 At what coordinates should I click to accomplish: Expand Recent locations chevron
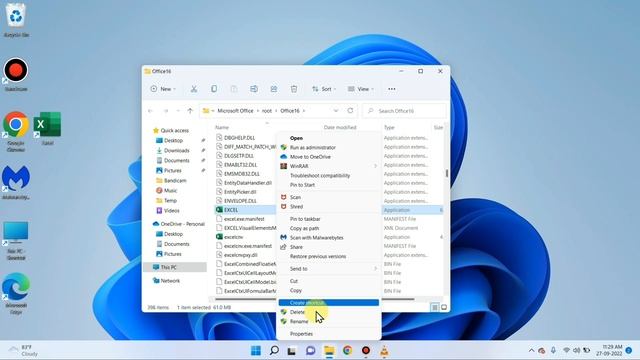[x=178, y=111]
